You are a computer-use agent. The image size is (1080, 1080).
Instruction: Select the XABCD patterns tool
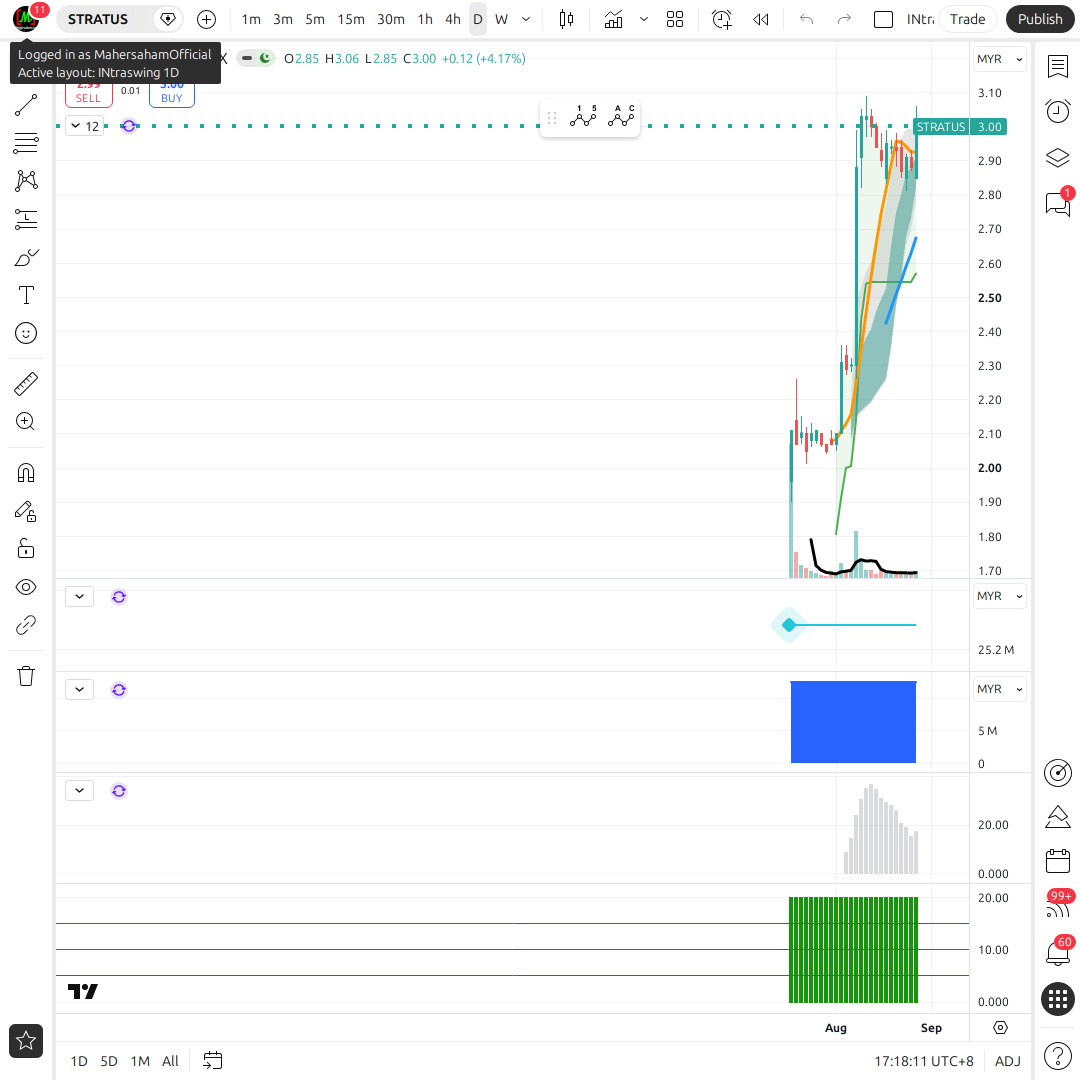(26, 180)
